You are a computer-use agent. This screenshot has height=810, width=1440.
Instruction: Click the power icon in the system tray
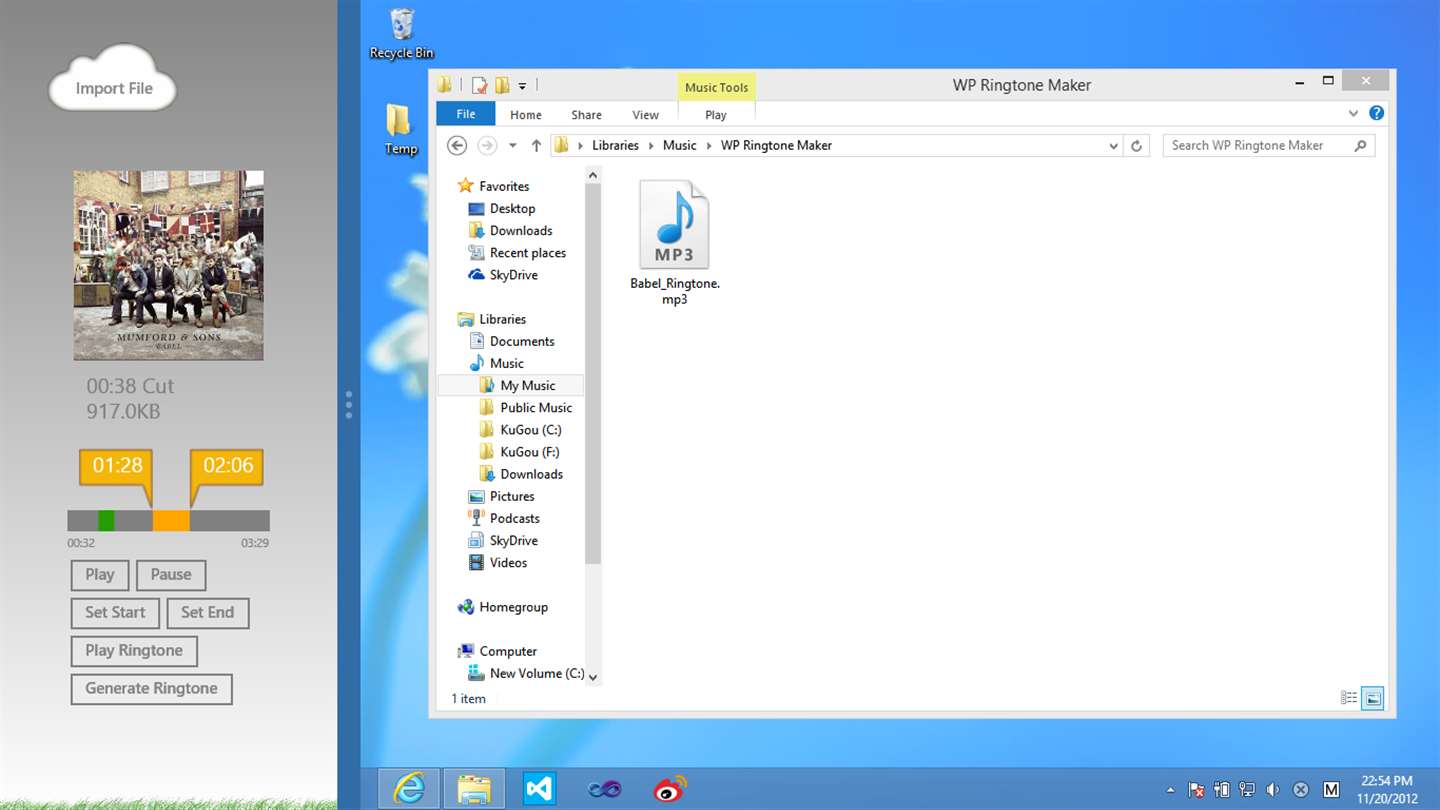[1221, 790]
